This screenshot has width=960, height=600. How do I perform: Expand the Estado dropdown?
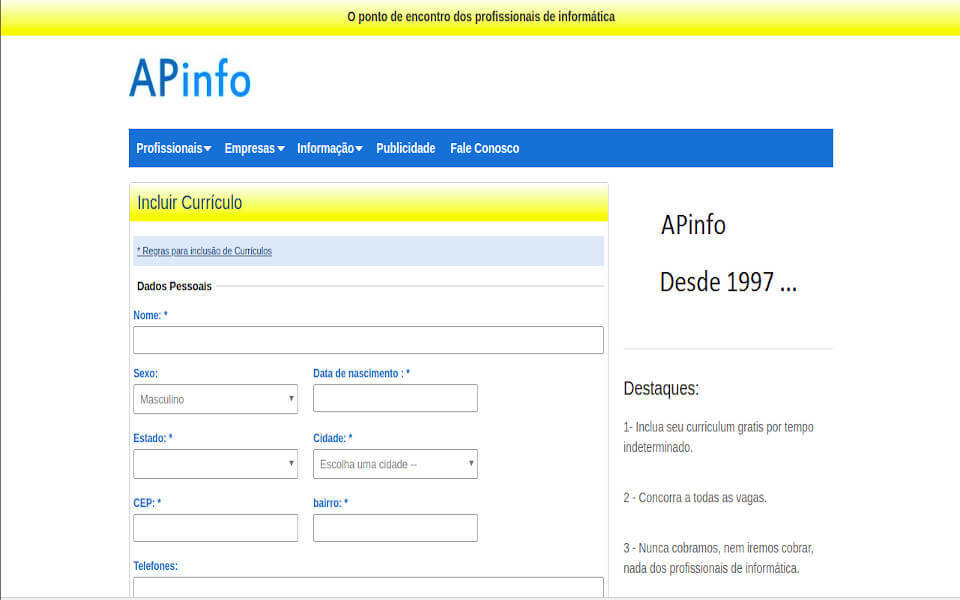[216, 464]
